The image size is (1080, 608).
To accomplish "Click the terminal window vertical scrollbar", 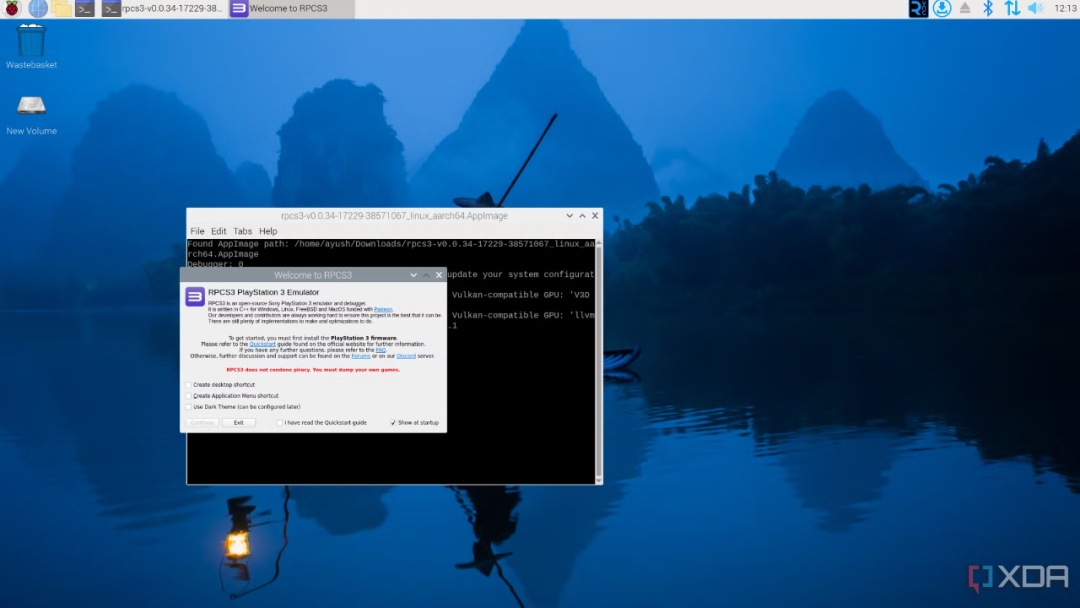I will pos(599,361).
